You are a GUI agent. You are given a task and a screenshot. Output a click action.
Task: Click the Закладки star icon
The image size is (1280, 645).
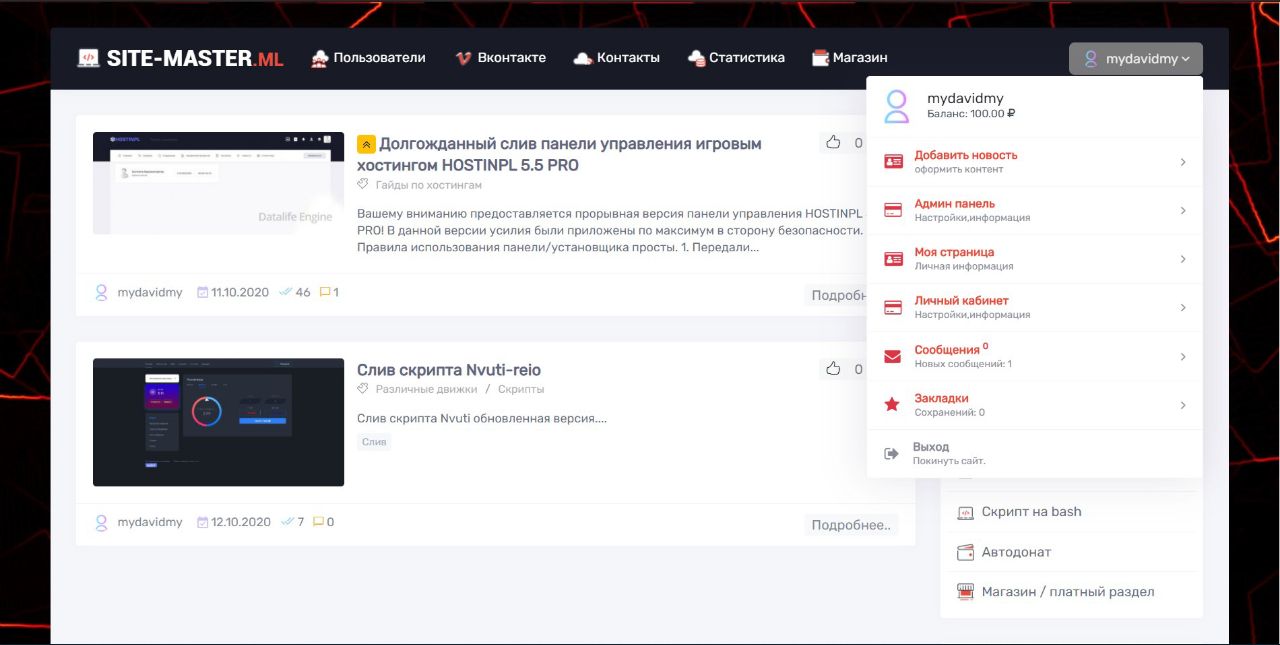(x=893, y=405)
